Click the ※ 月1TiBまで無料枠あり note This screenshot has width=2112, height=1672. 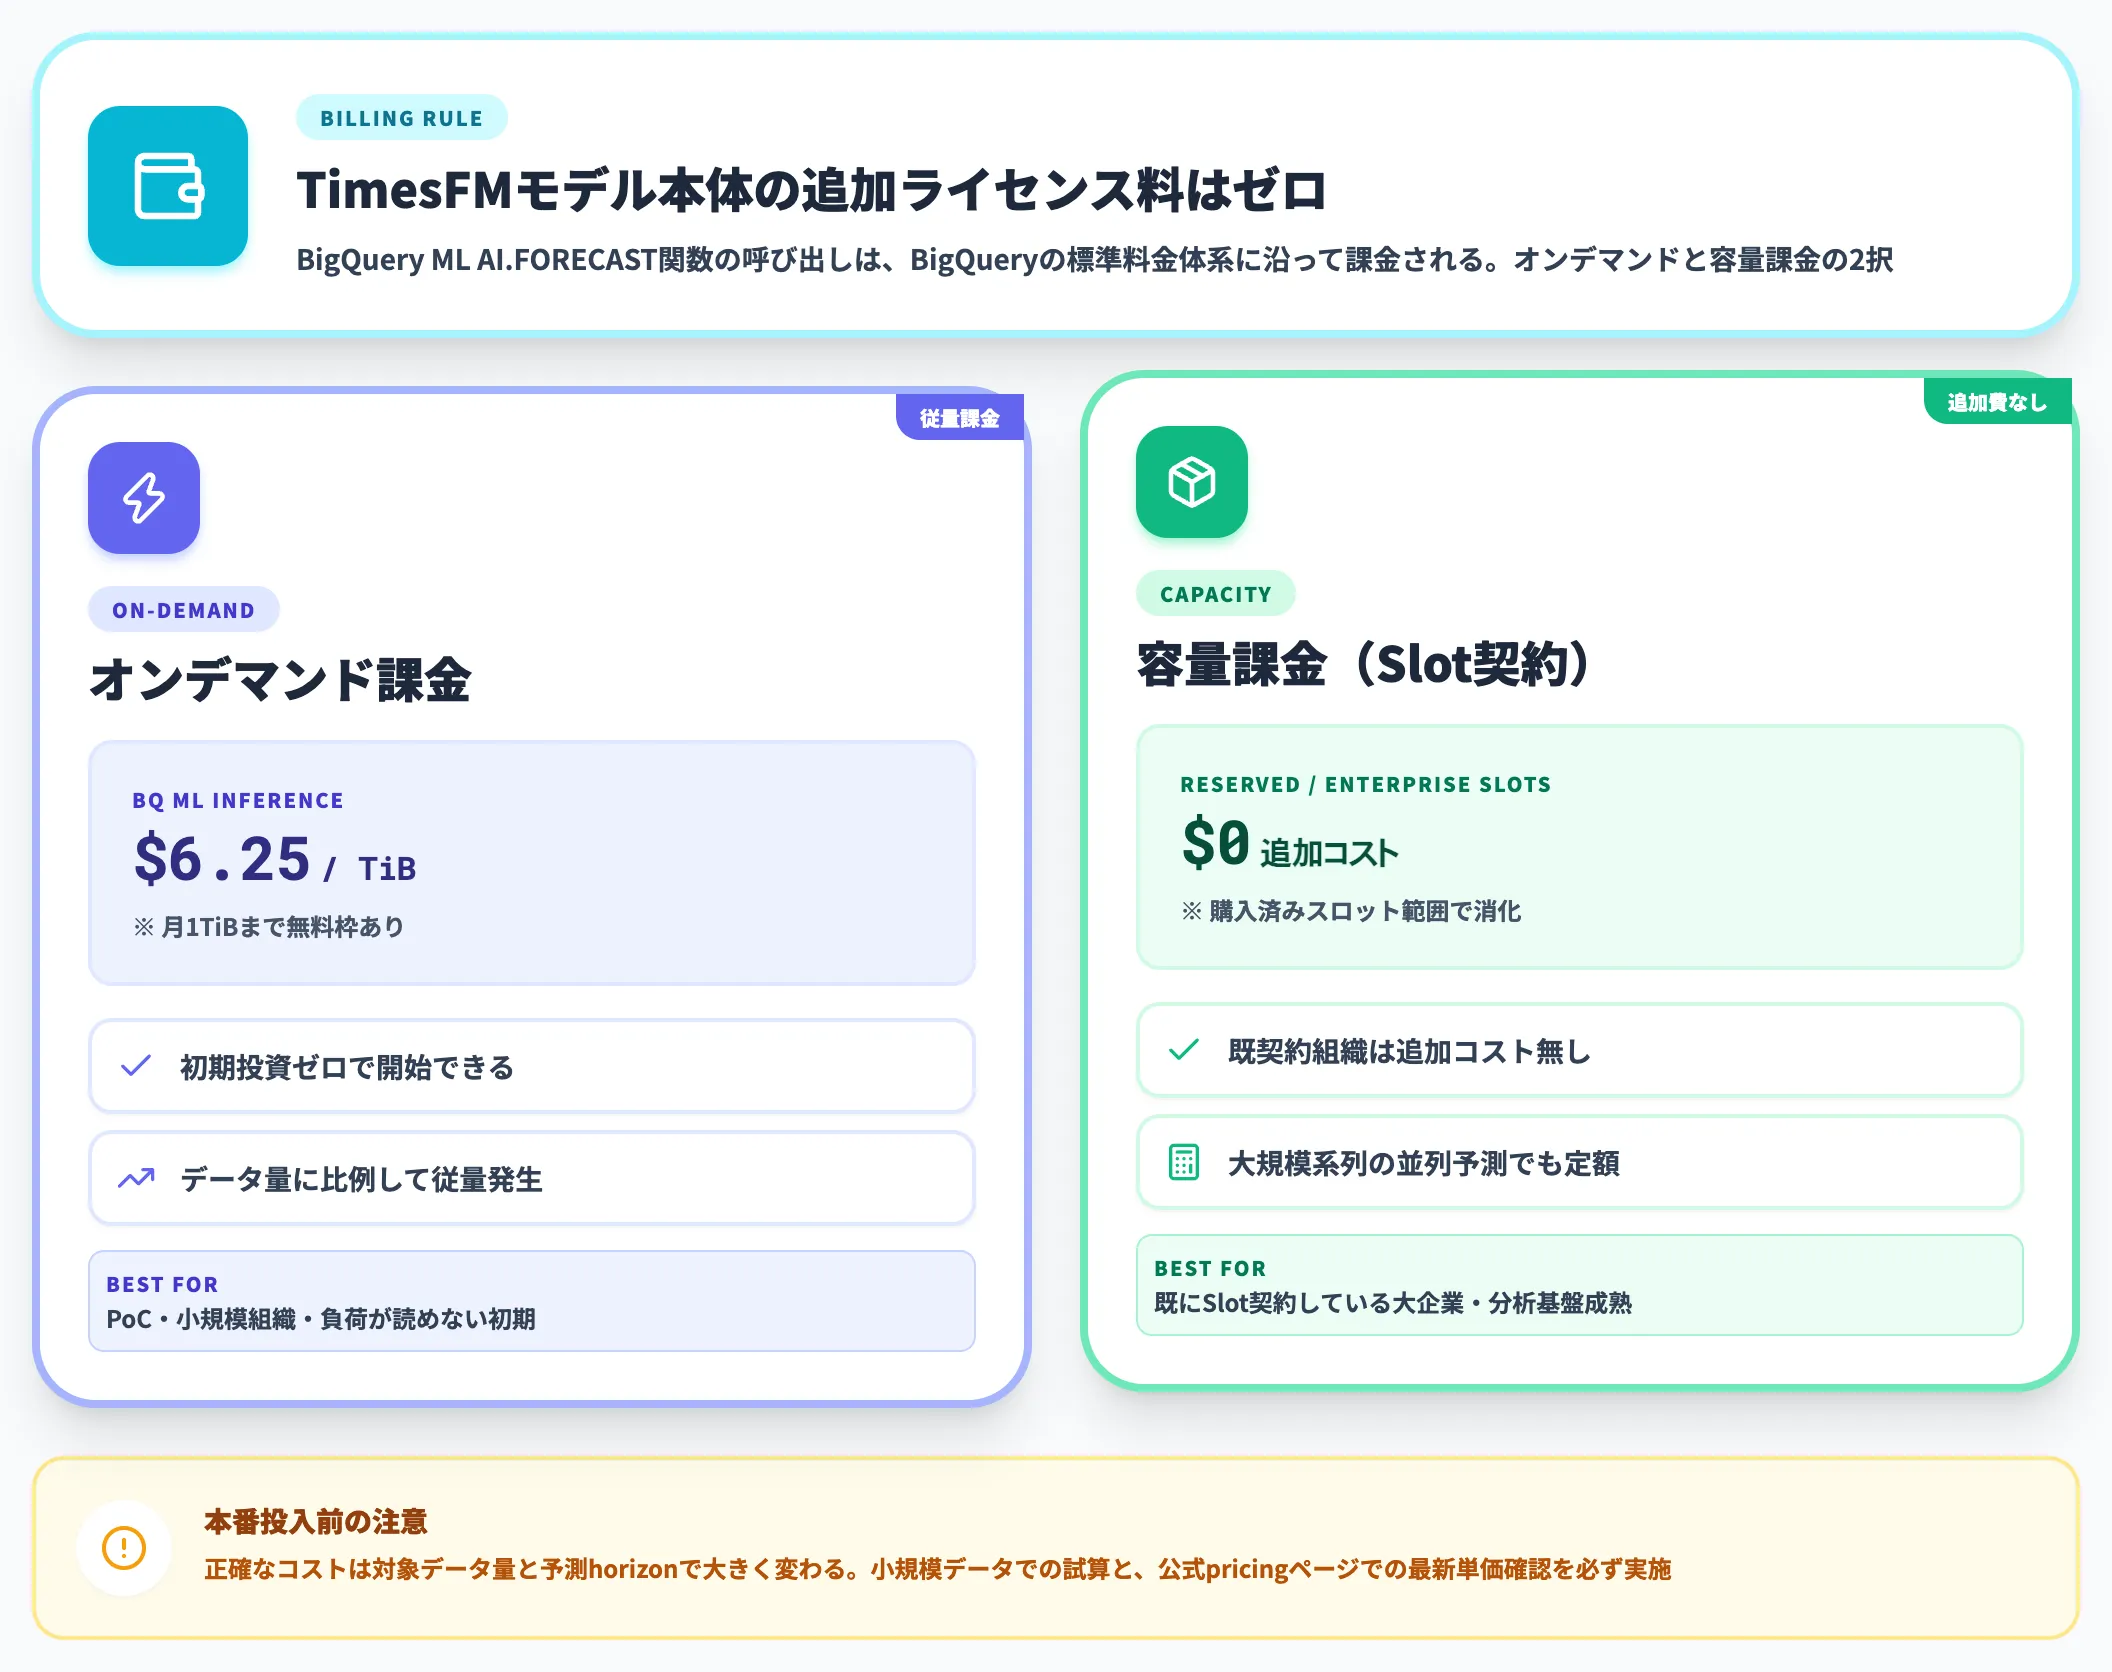pyautogui.click(x=269, y=927)
